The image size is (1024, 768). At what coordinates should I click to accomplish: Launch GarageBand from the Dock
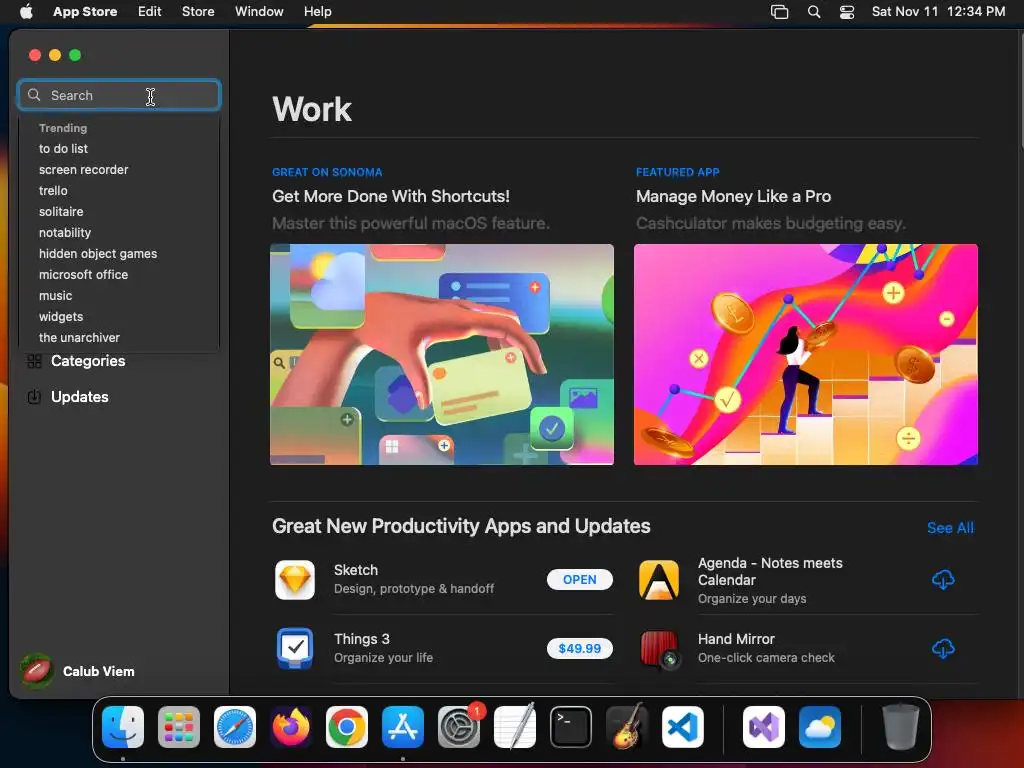click(627, 727)
